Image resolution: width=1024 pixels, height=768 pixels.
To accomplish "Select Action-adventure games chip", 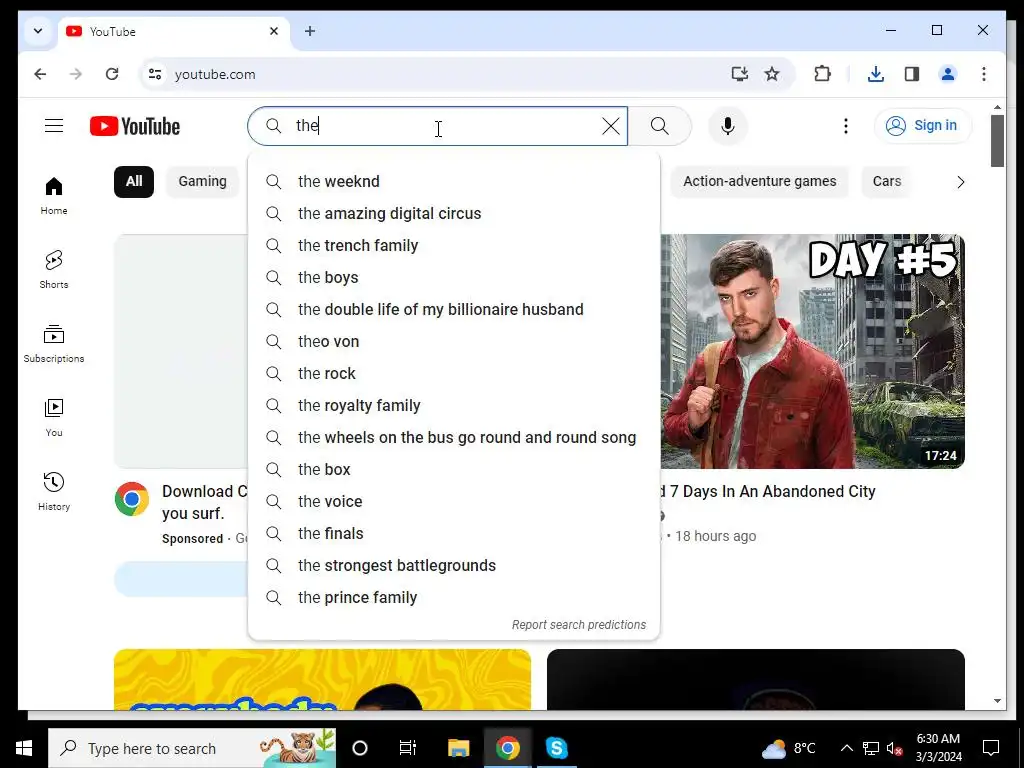I will 760,182.
